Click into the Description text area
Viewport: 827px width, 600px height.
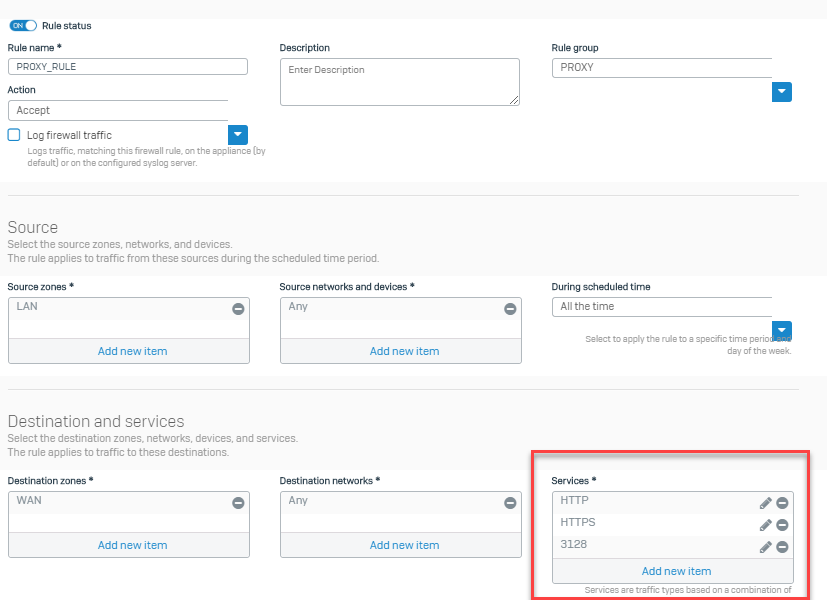pyautogui.click(x=399, y=81)
